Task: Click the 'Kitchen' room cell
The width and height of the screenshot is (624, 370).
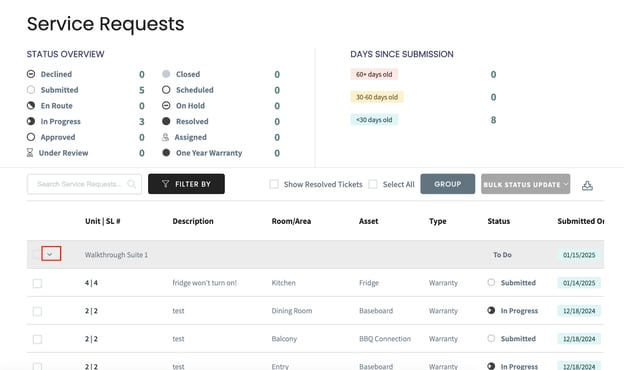Action: pos(283,283)
